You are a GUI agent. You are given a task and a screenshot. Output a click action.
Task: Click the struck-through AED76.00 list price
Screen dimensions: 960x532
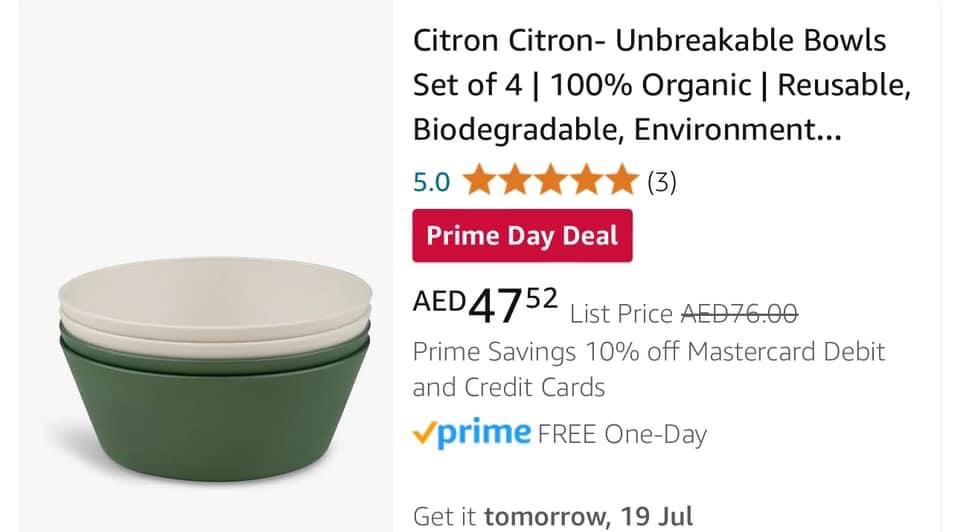click(740, 314)
